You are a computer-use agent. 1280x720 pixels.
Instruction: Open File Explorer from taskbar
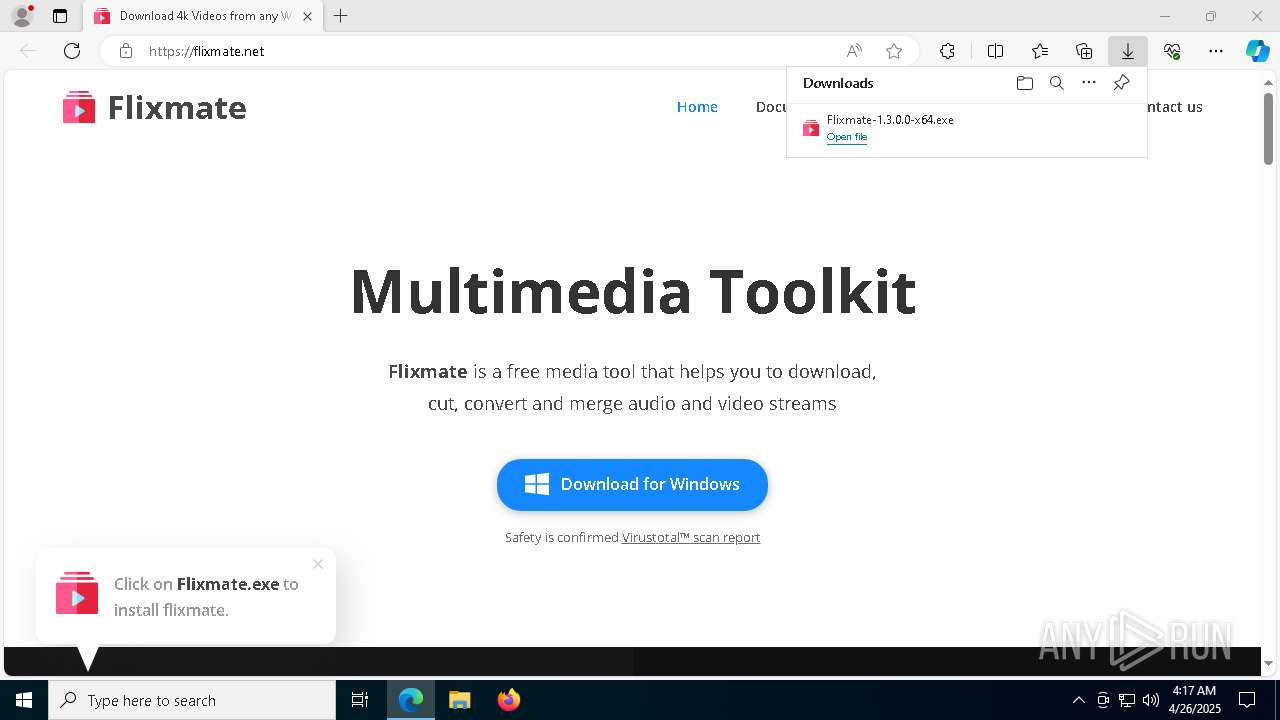tap(460, 700)
